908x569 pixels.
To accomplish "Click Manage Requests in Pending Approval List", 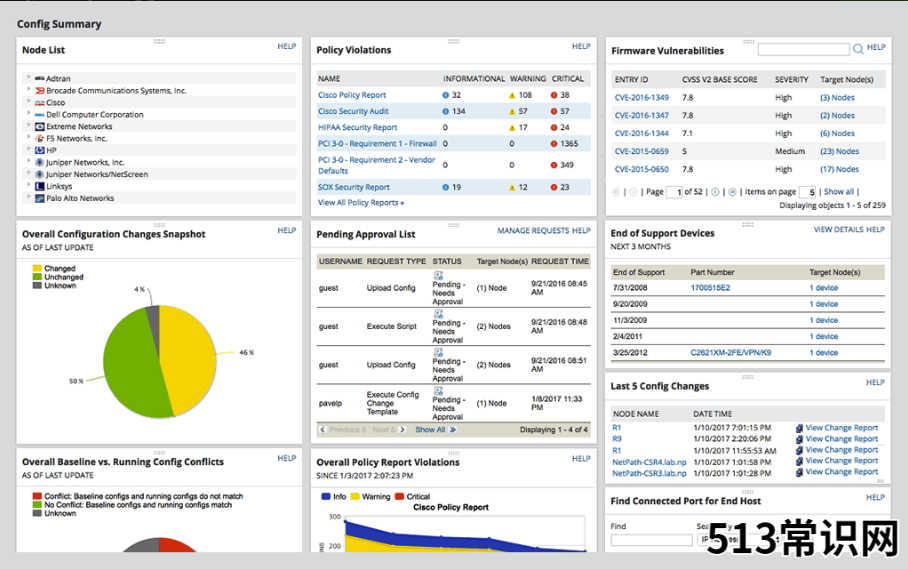I will (x=533, y=230).
